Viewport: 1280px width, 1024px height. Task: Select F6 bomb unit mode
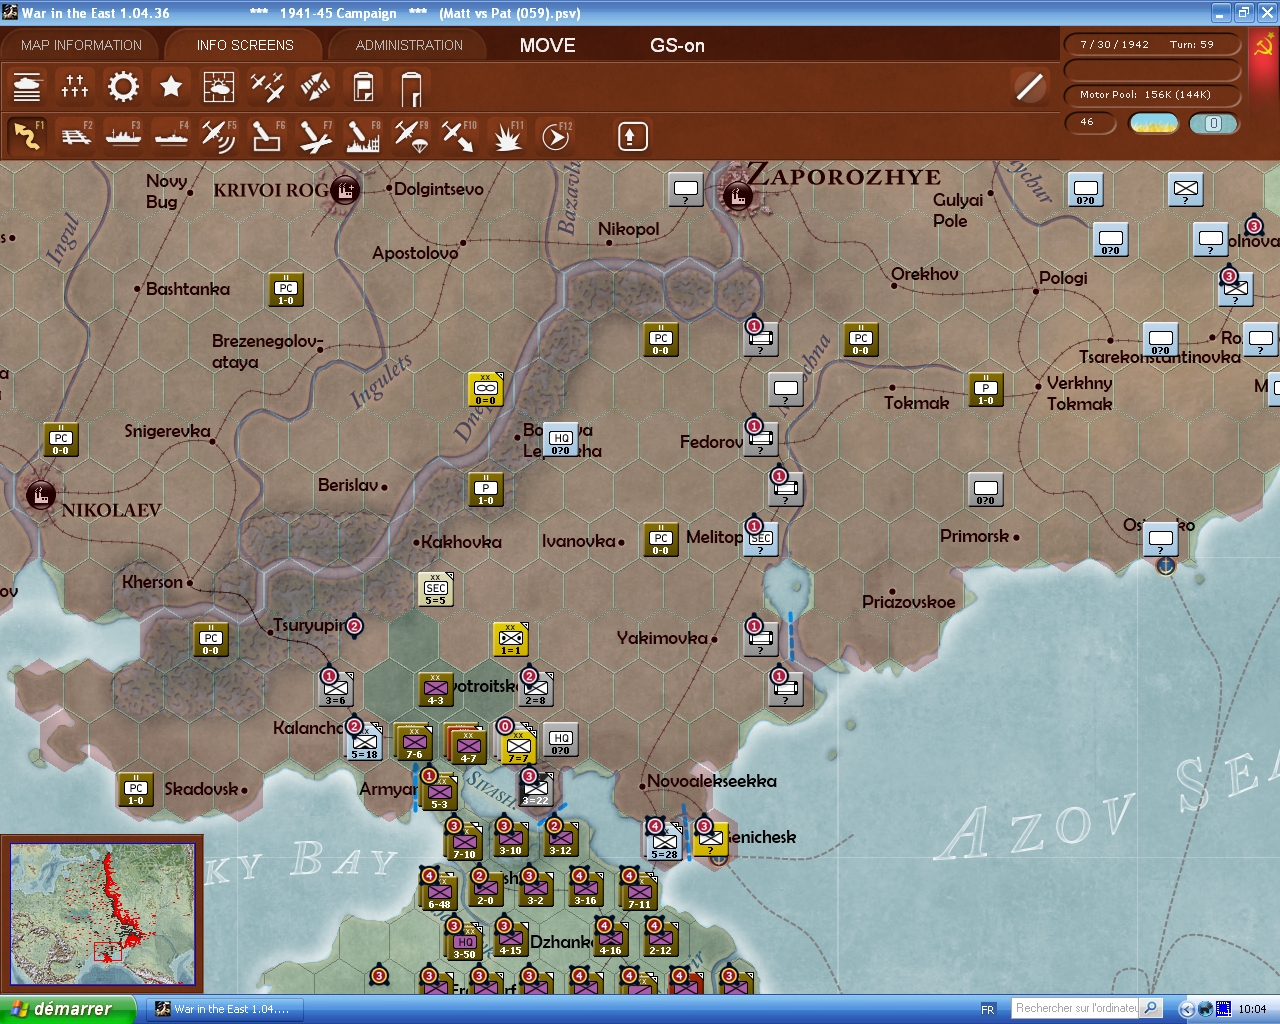[267, 136]
